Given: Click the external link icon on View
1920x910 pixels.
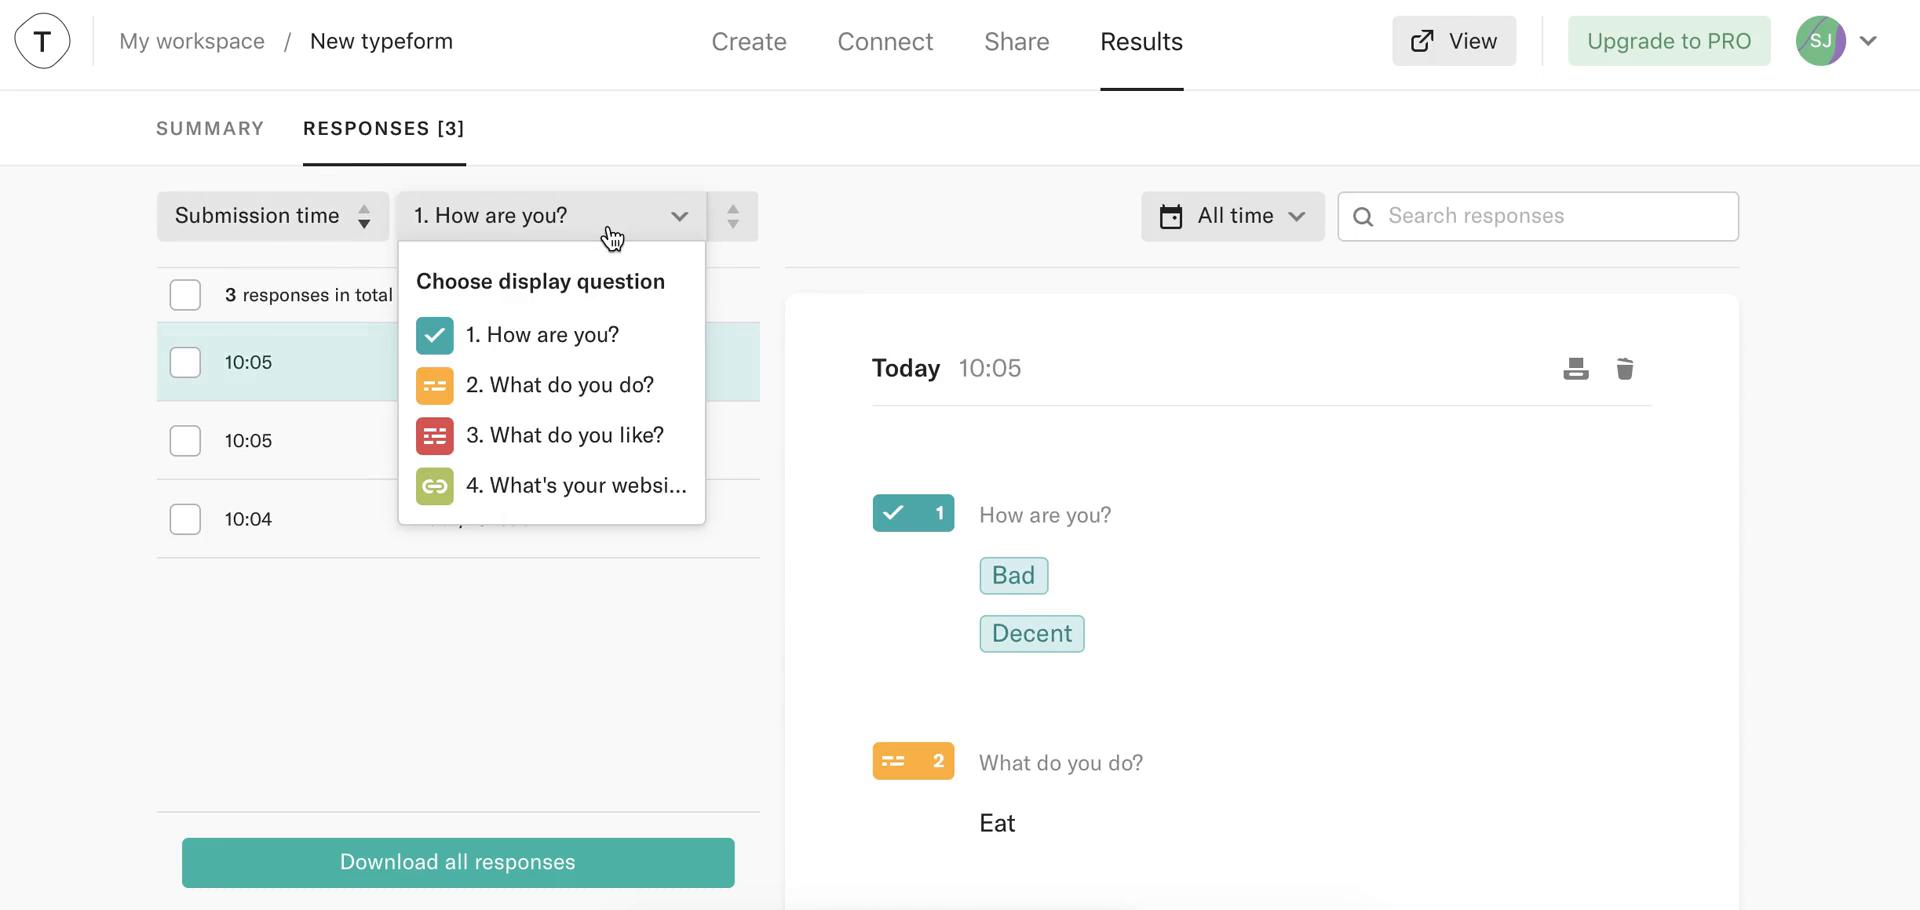Looking at the screenshot, I should (x=1422, y=41).
